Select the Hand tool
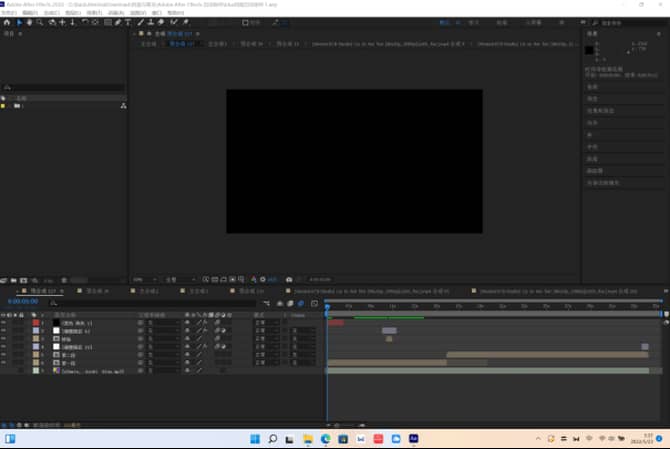 coord(29,22)
